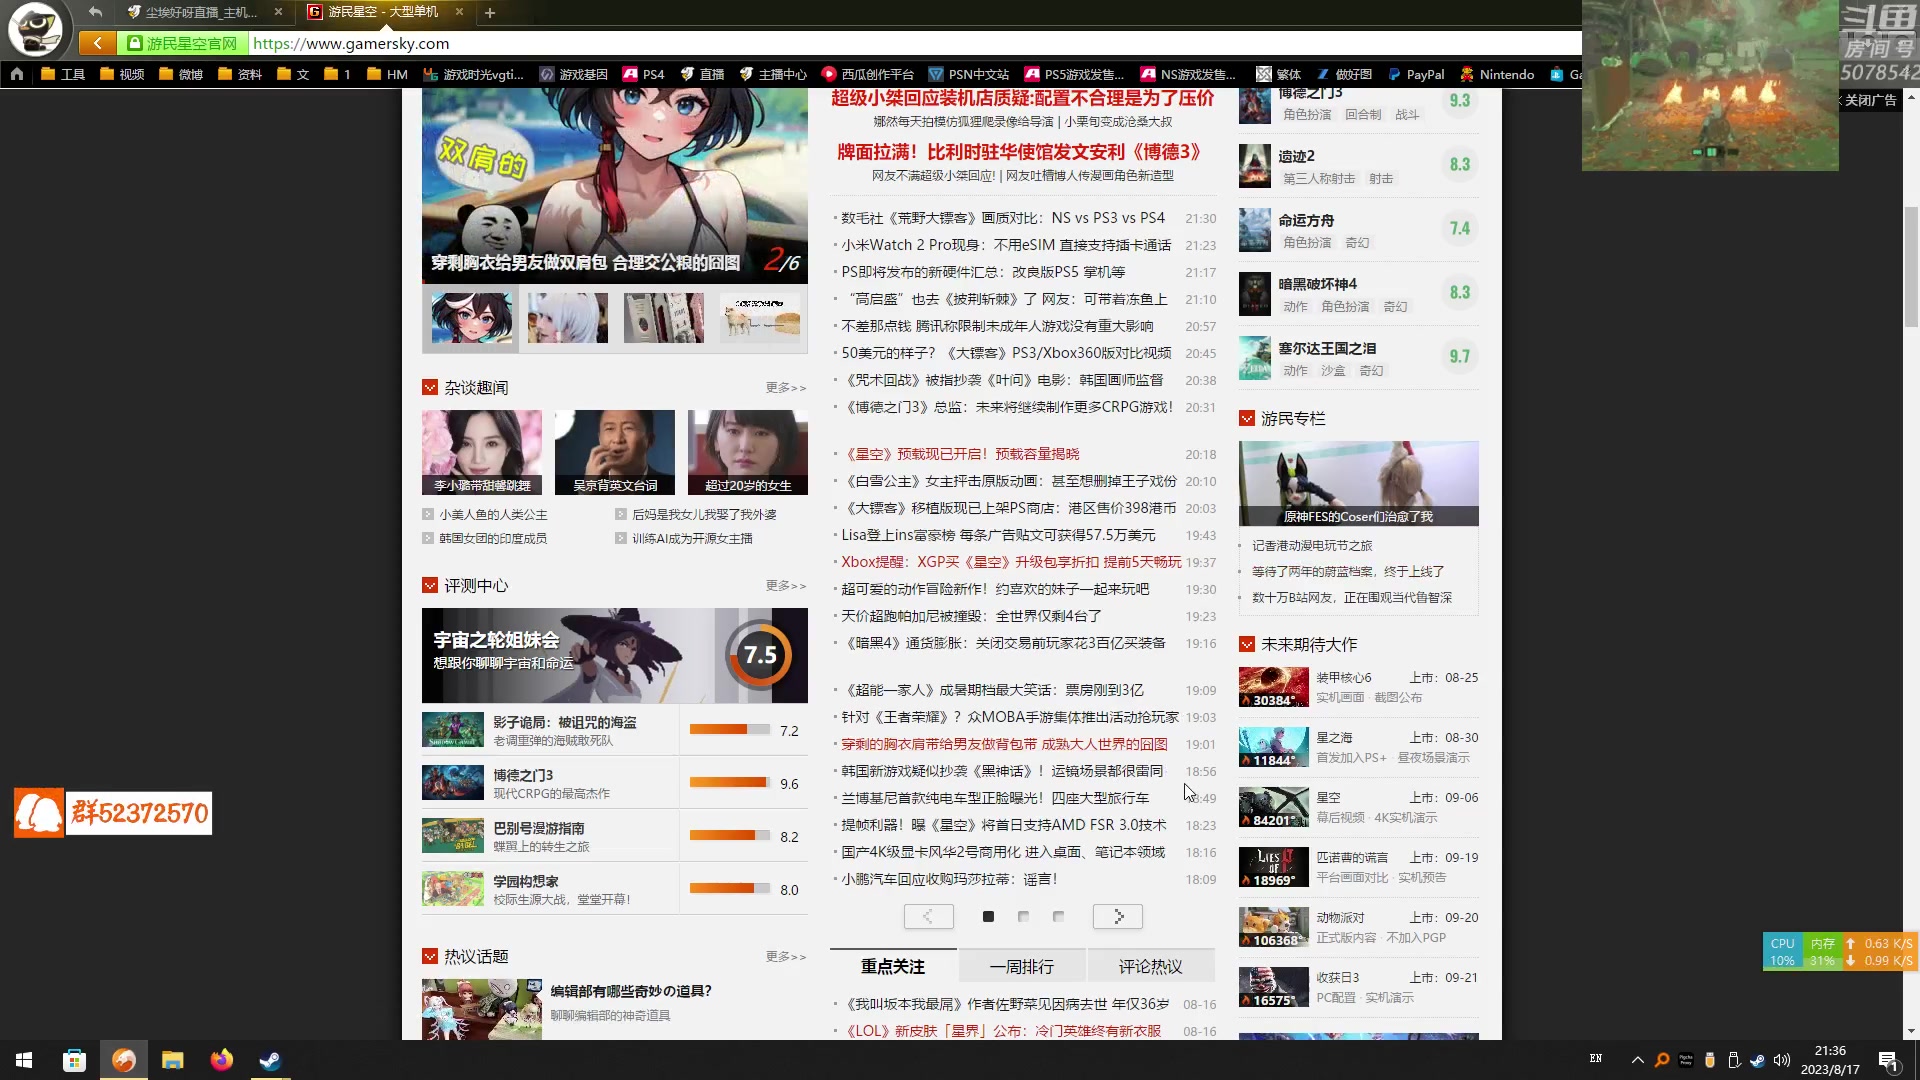This screenshot has width=1920, height=1080.
Task: Open the 吴京背英文台词 image card
Action: click(614, 452)
